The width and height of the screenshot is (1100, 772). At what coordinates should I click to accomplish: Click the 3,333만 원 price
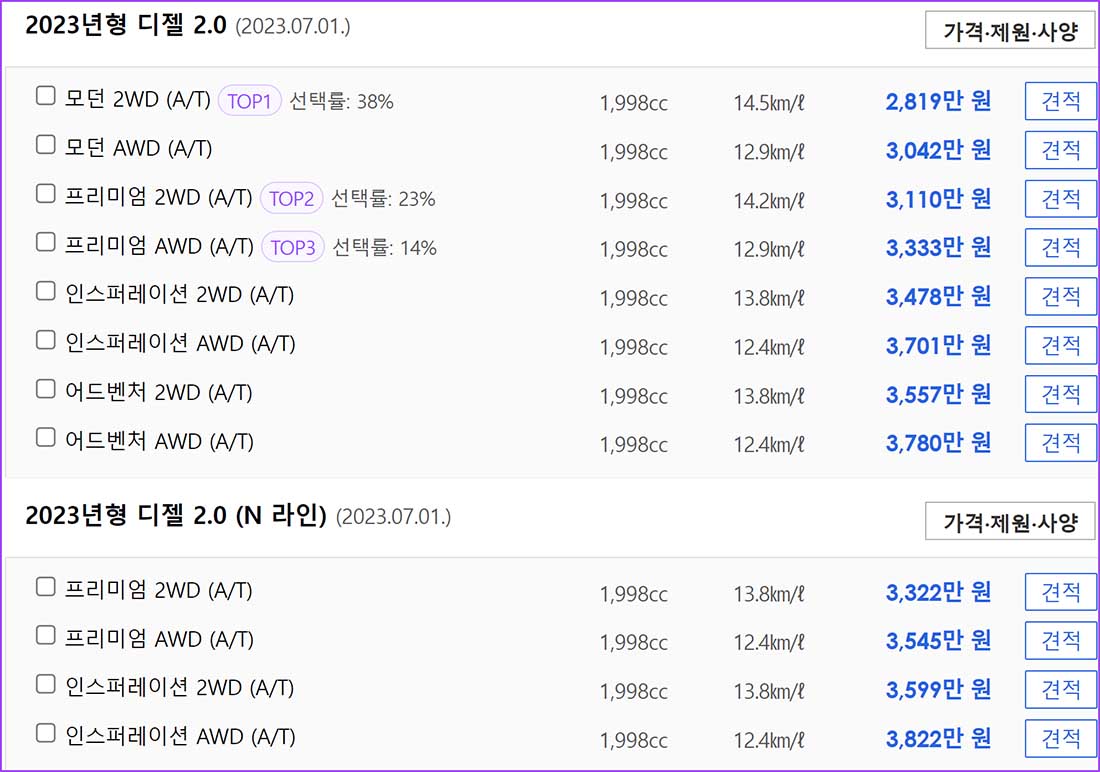tap(938, 248)
